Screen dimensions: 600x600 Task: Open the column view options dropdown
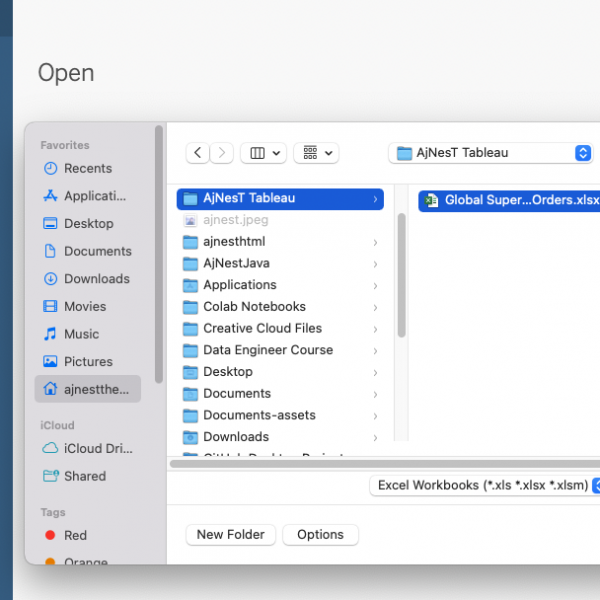click(x=264, y=153)
